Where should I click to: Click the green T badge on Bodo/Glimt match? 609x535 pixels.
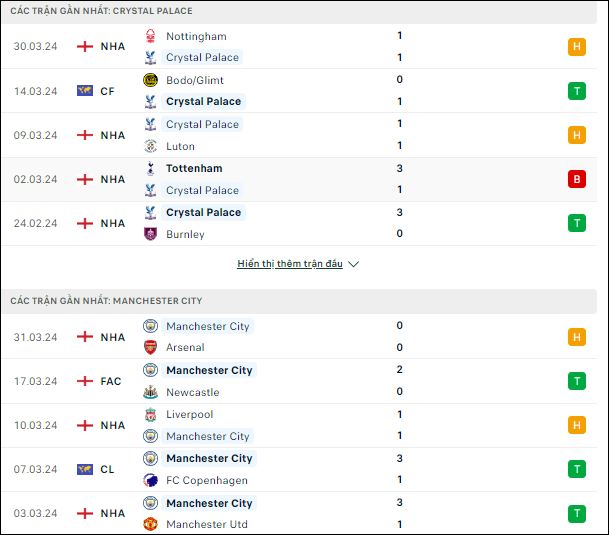pos(577,91)
